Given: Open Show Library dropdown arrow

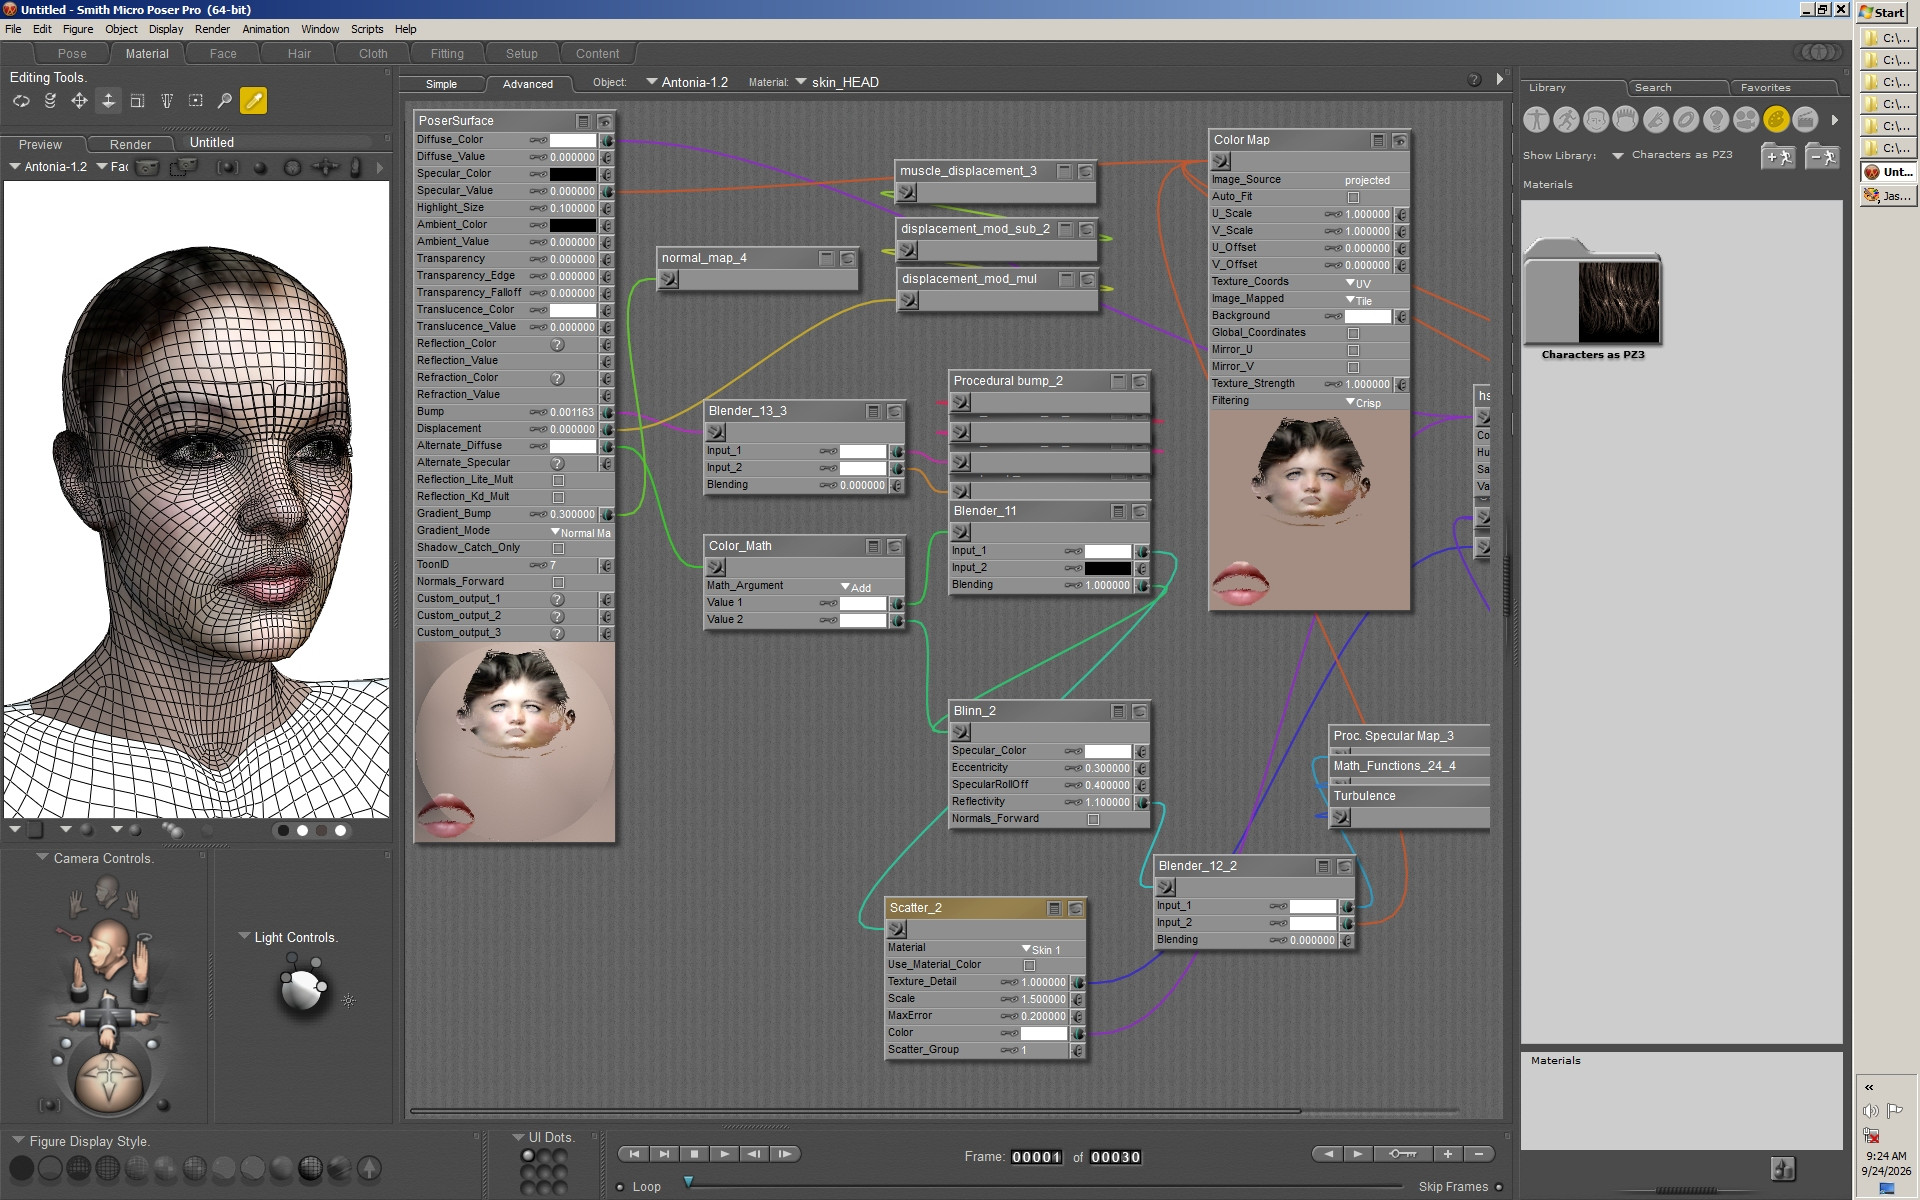Looking at the screenshot, I should pos(1617,156).
